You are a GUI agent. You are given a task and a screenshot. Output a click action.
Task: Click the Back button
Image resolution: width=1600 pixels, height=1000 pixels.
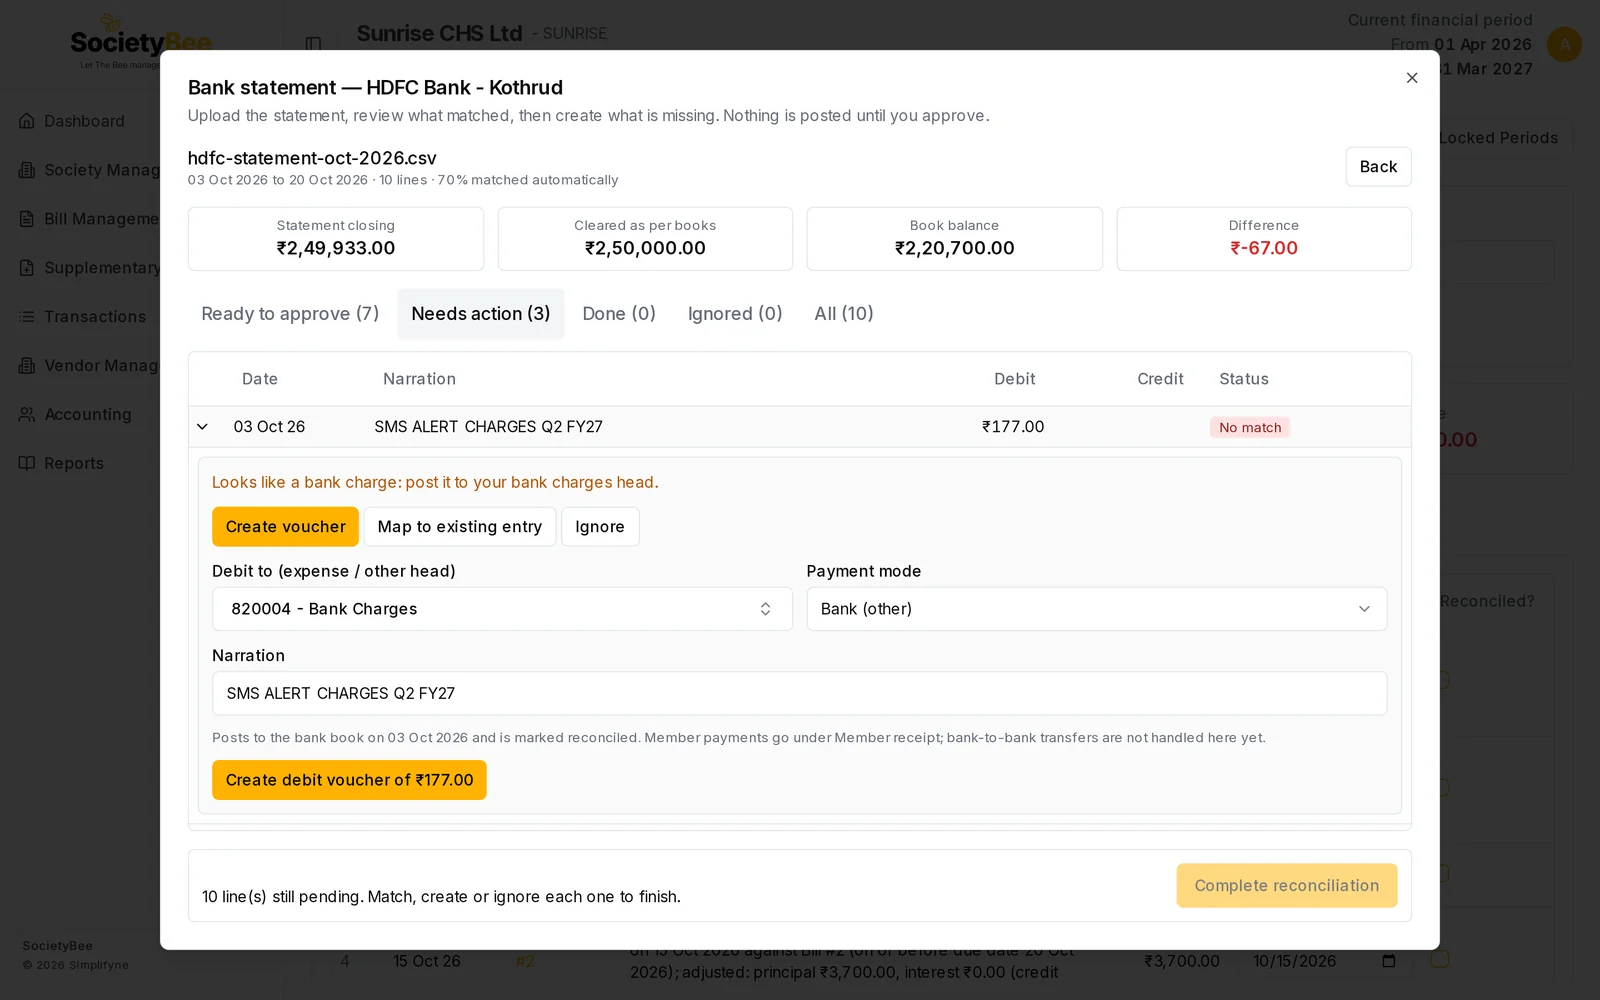click(x=1378, y=167)
